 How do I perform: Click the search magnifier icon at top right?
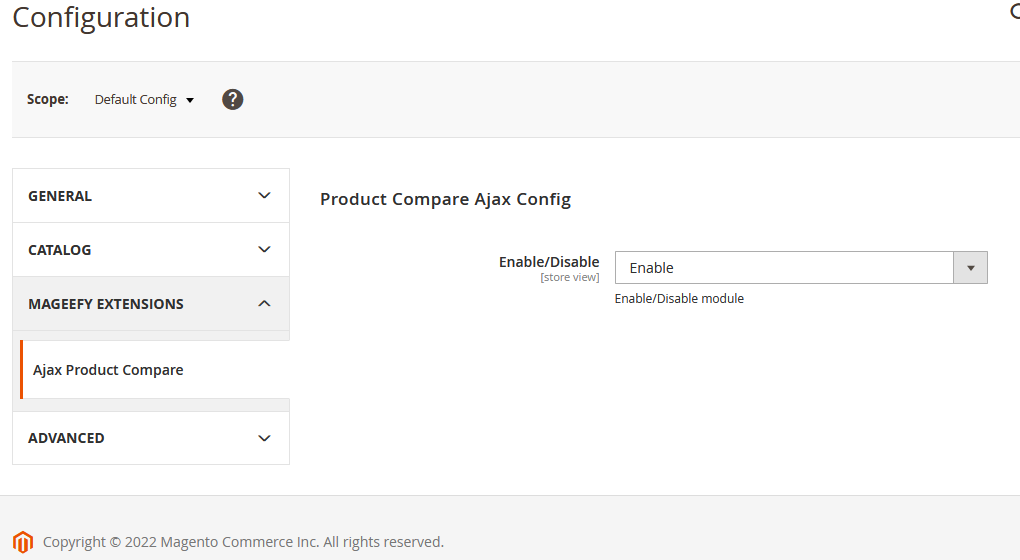tap(1014, 12)
